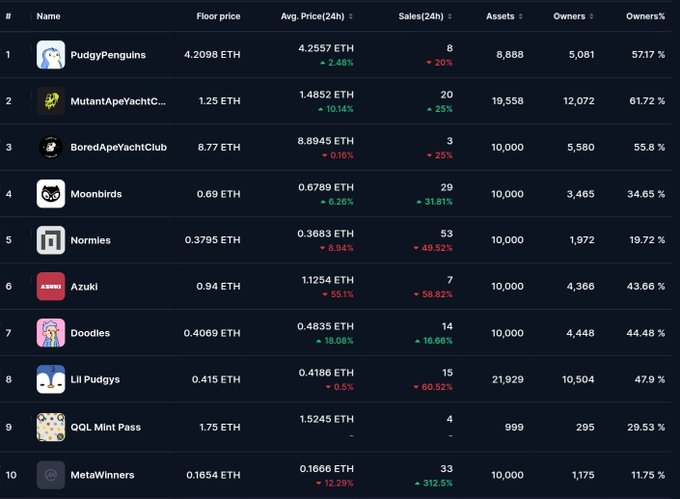Select the 1.25 ETH floor price
This screenshot has height=499, width=680.
pos(219,101)
